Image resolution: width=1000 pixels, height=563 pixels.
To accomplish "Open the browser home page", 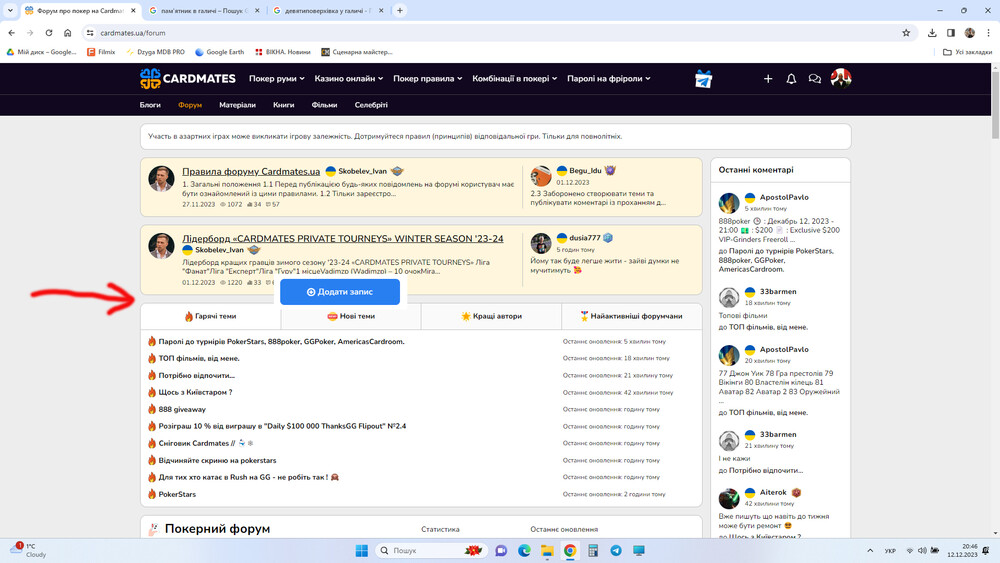I will point(68,33).
